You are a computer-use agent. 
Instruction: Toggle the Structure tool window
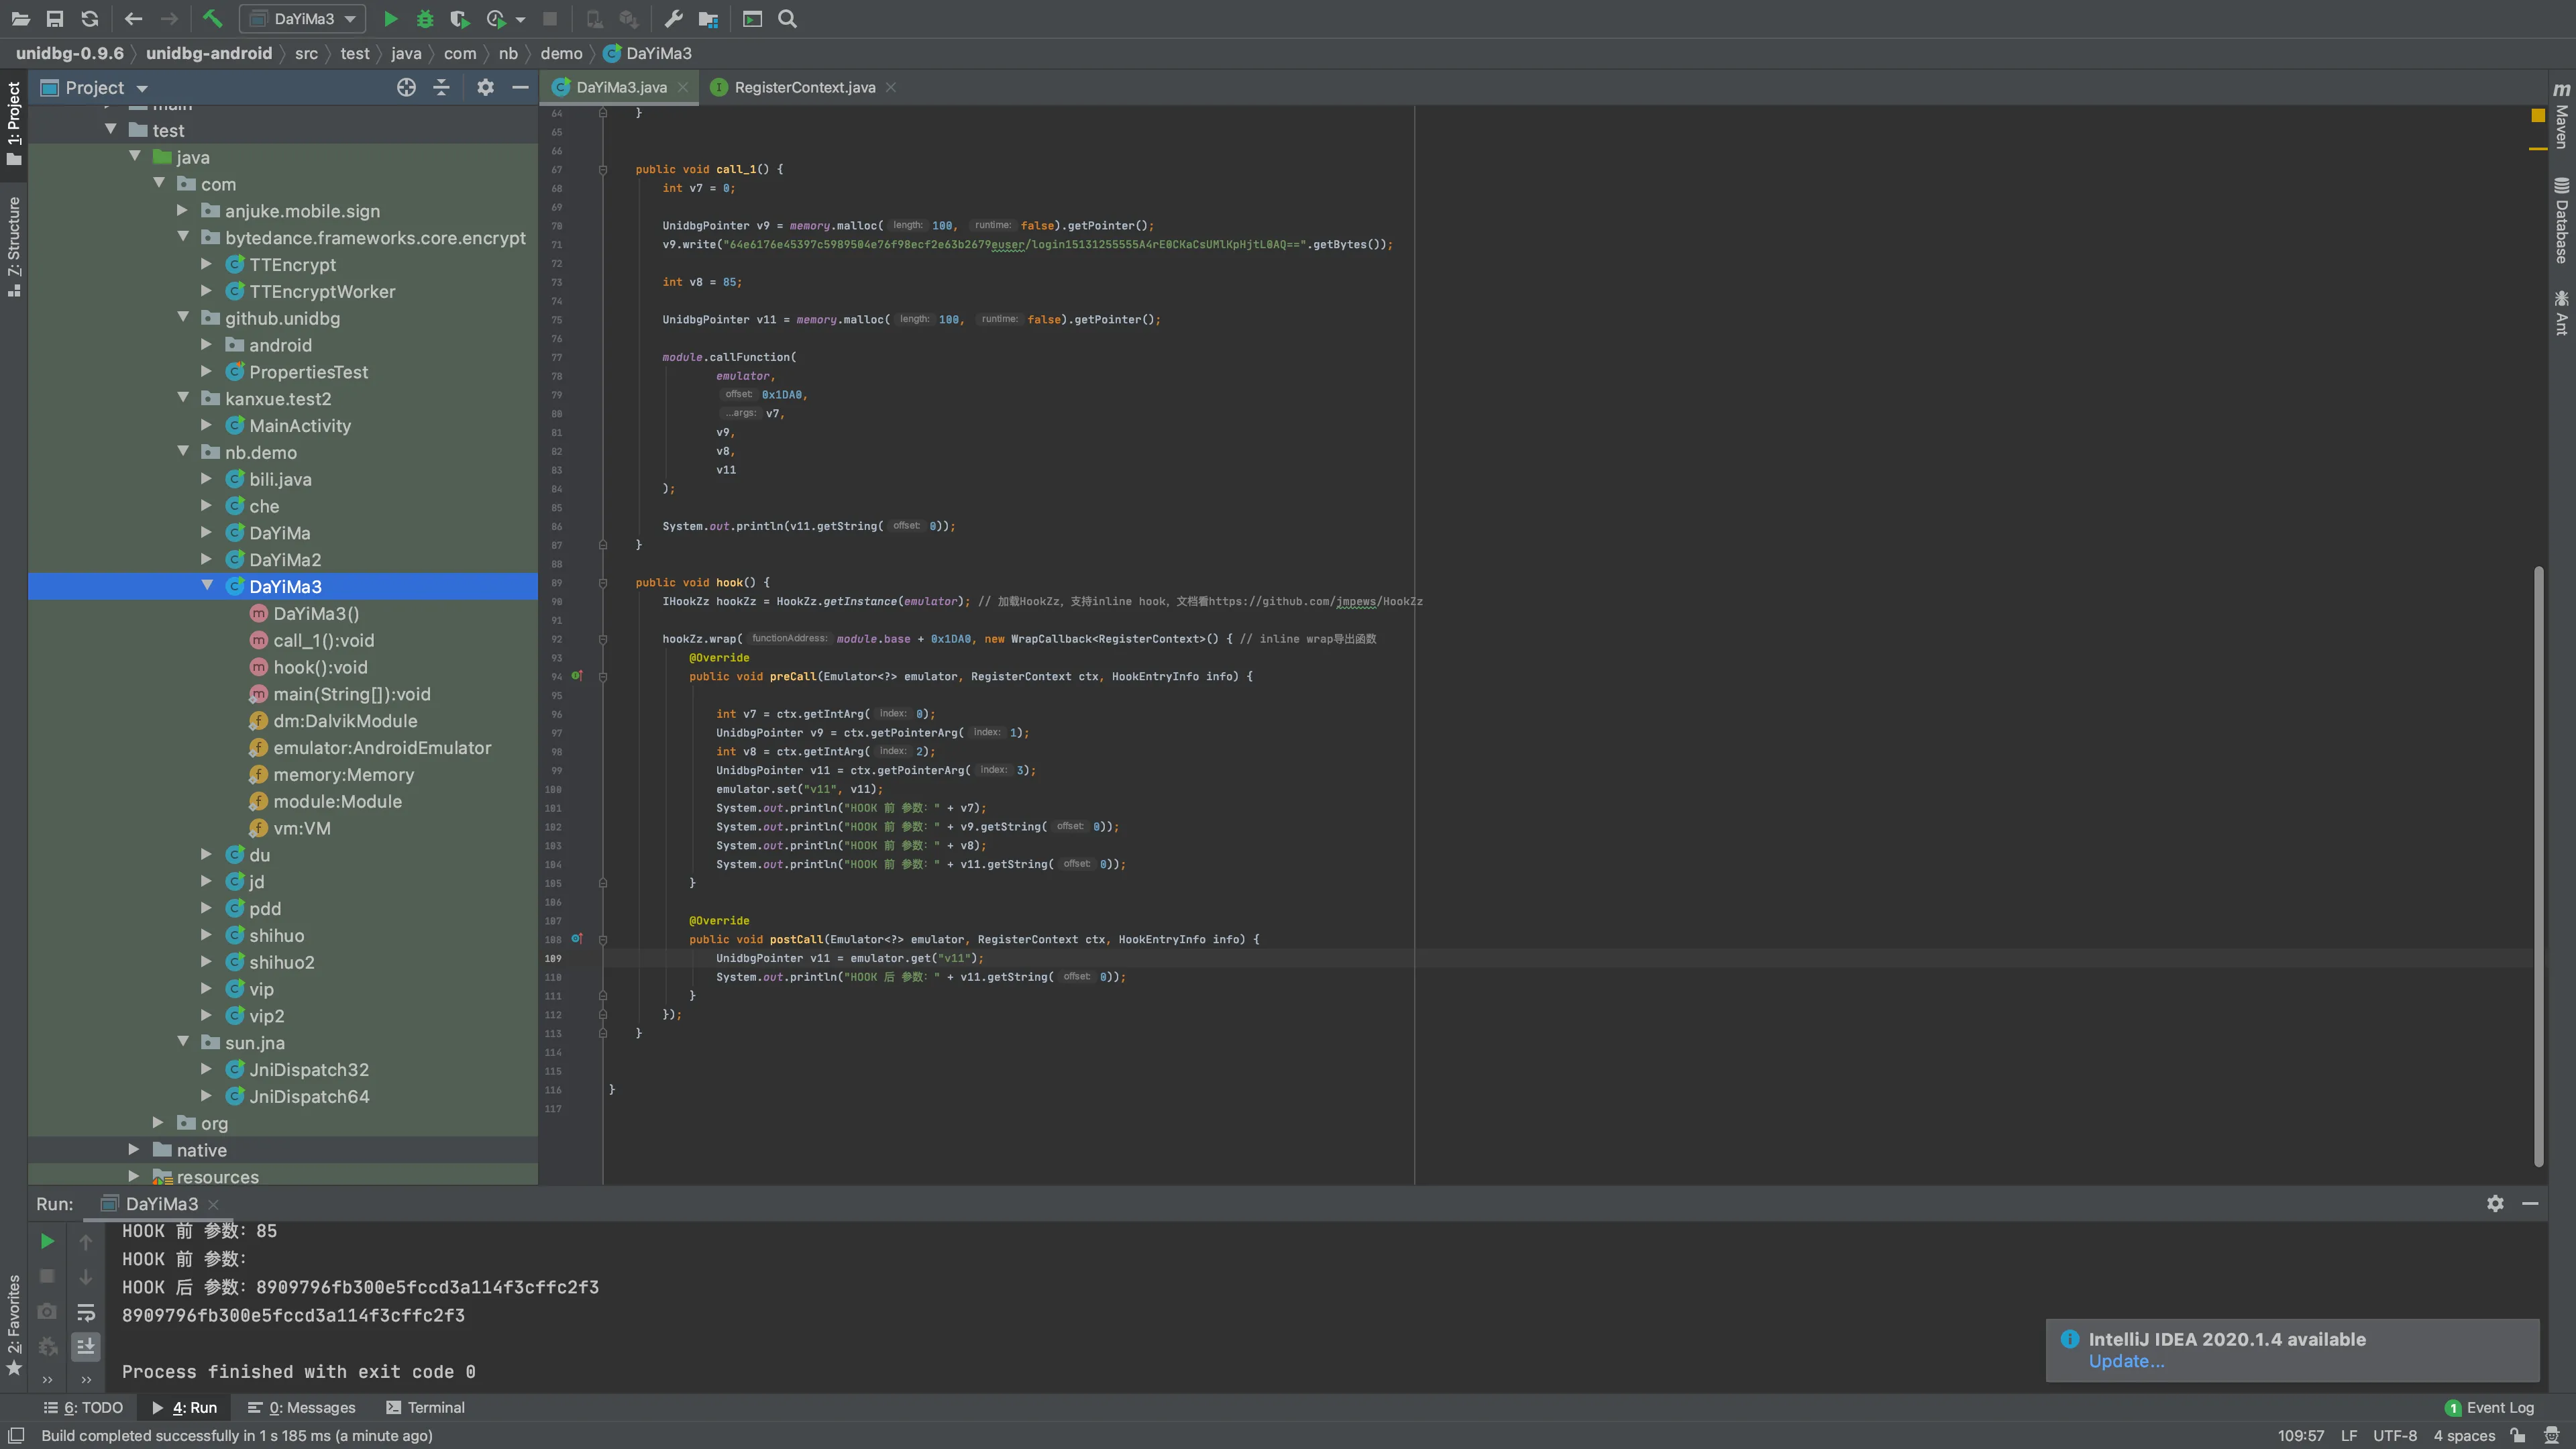coord(14,246)
